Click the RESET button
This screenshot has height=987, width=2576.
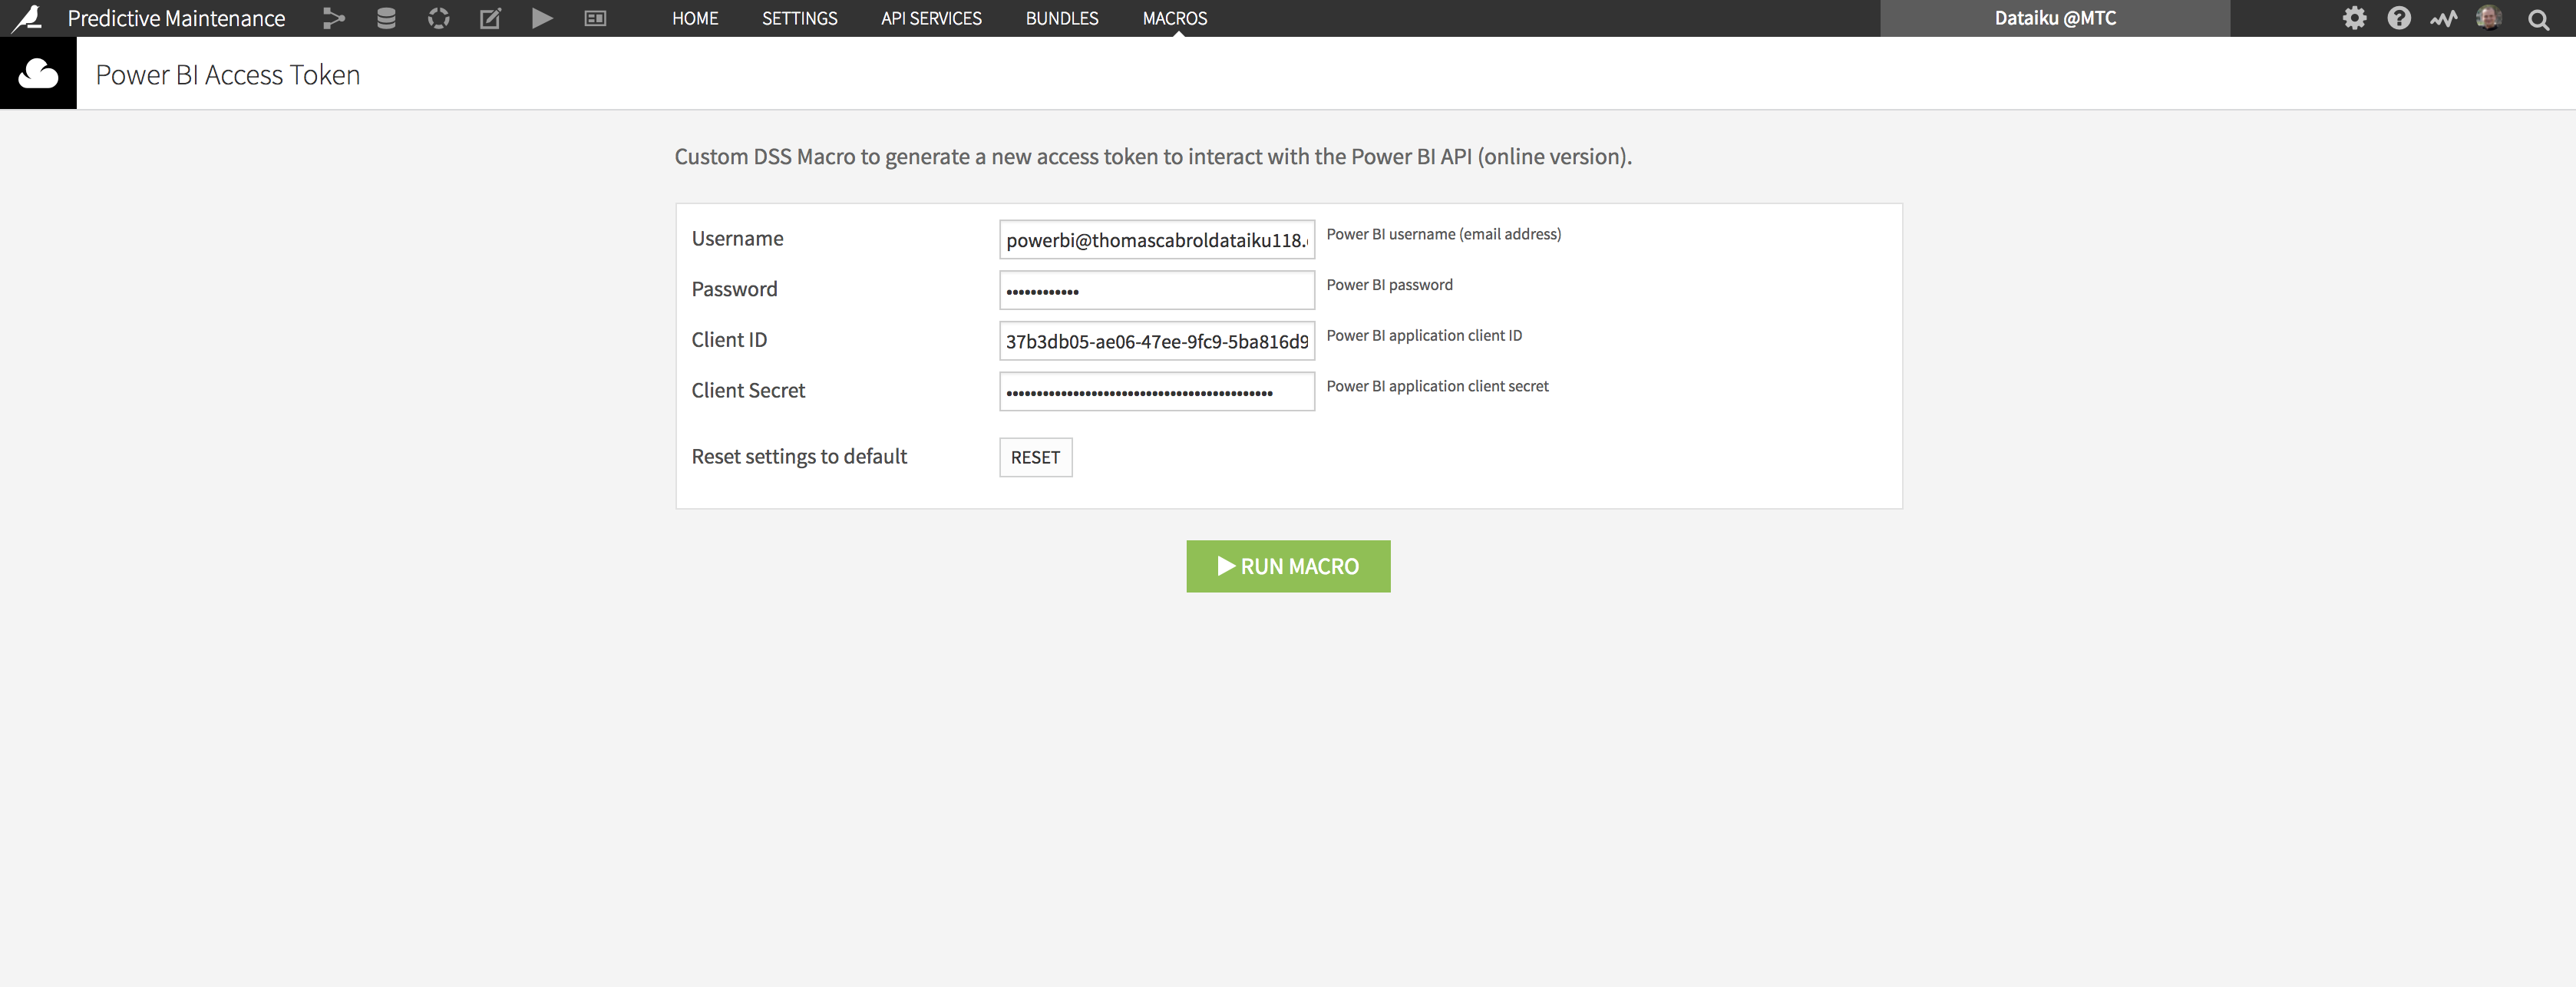tap(1035, 457)
